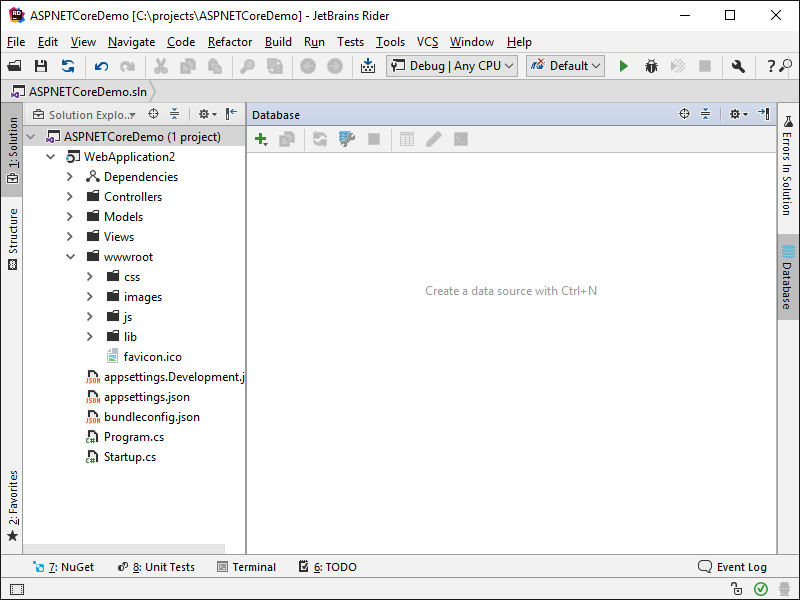
Task: Select favicon.ico file
Action: pyautogui.click(x=152, y=357)
